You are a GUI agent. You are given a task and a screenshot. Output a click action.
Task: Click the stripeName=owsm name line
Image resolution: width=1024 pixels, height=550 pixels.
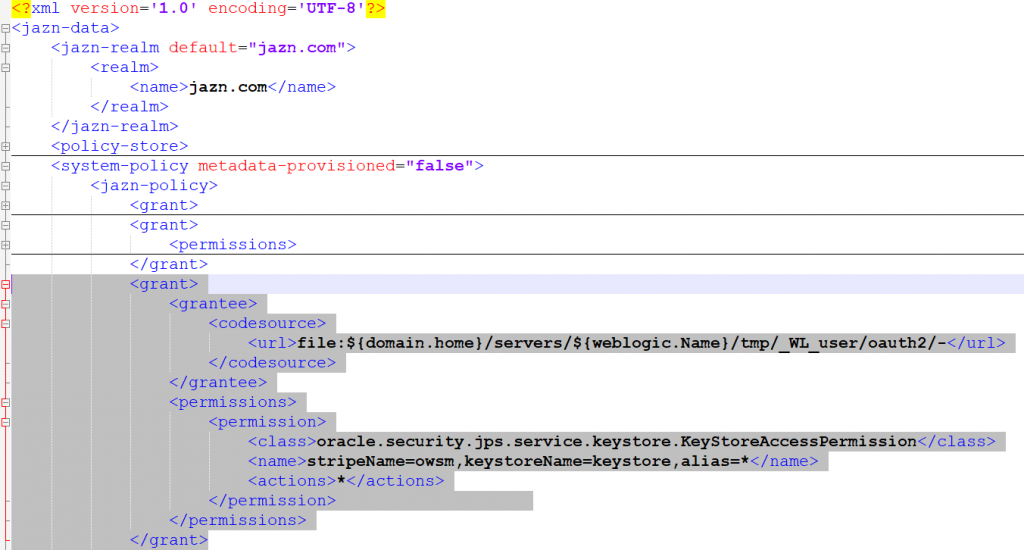[533, 461]
